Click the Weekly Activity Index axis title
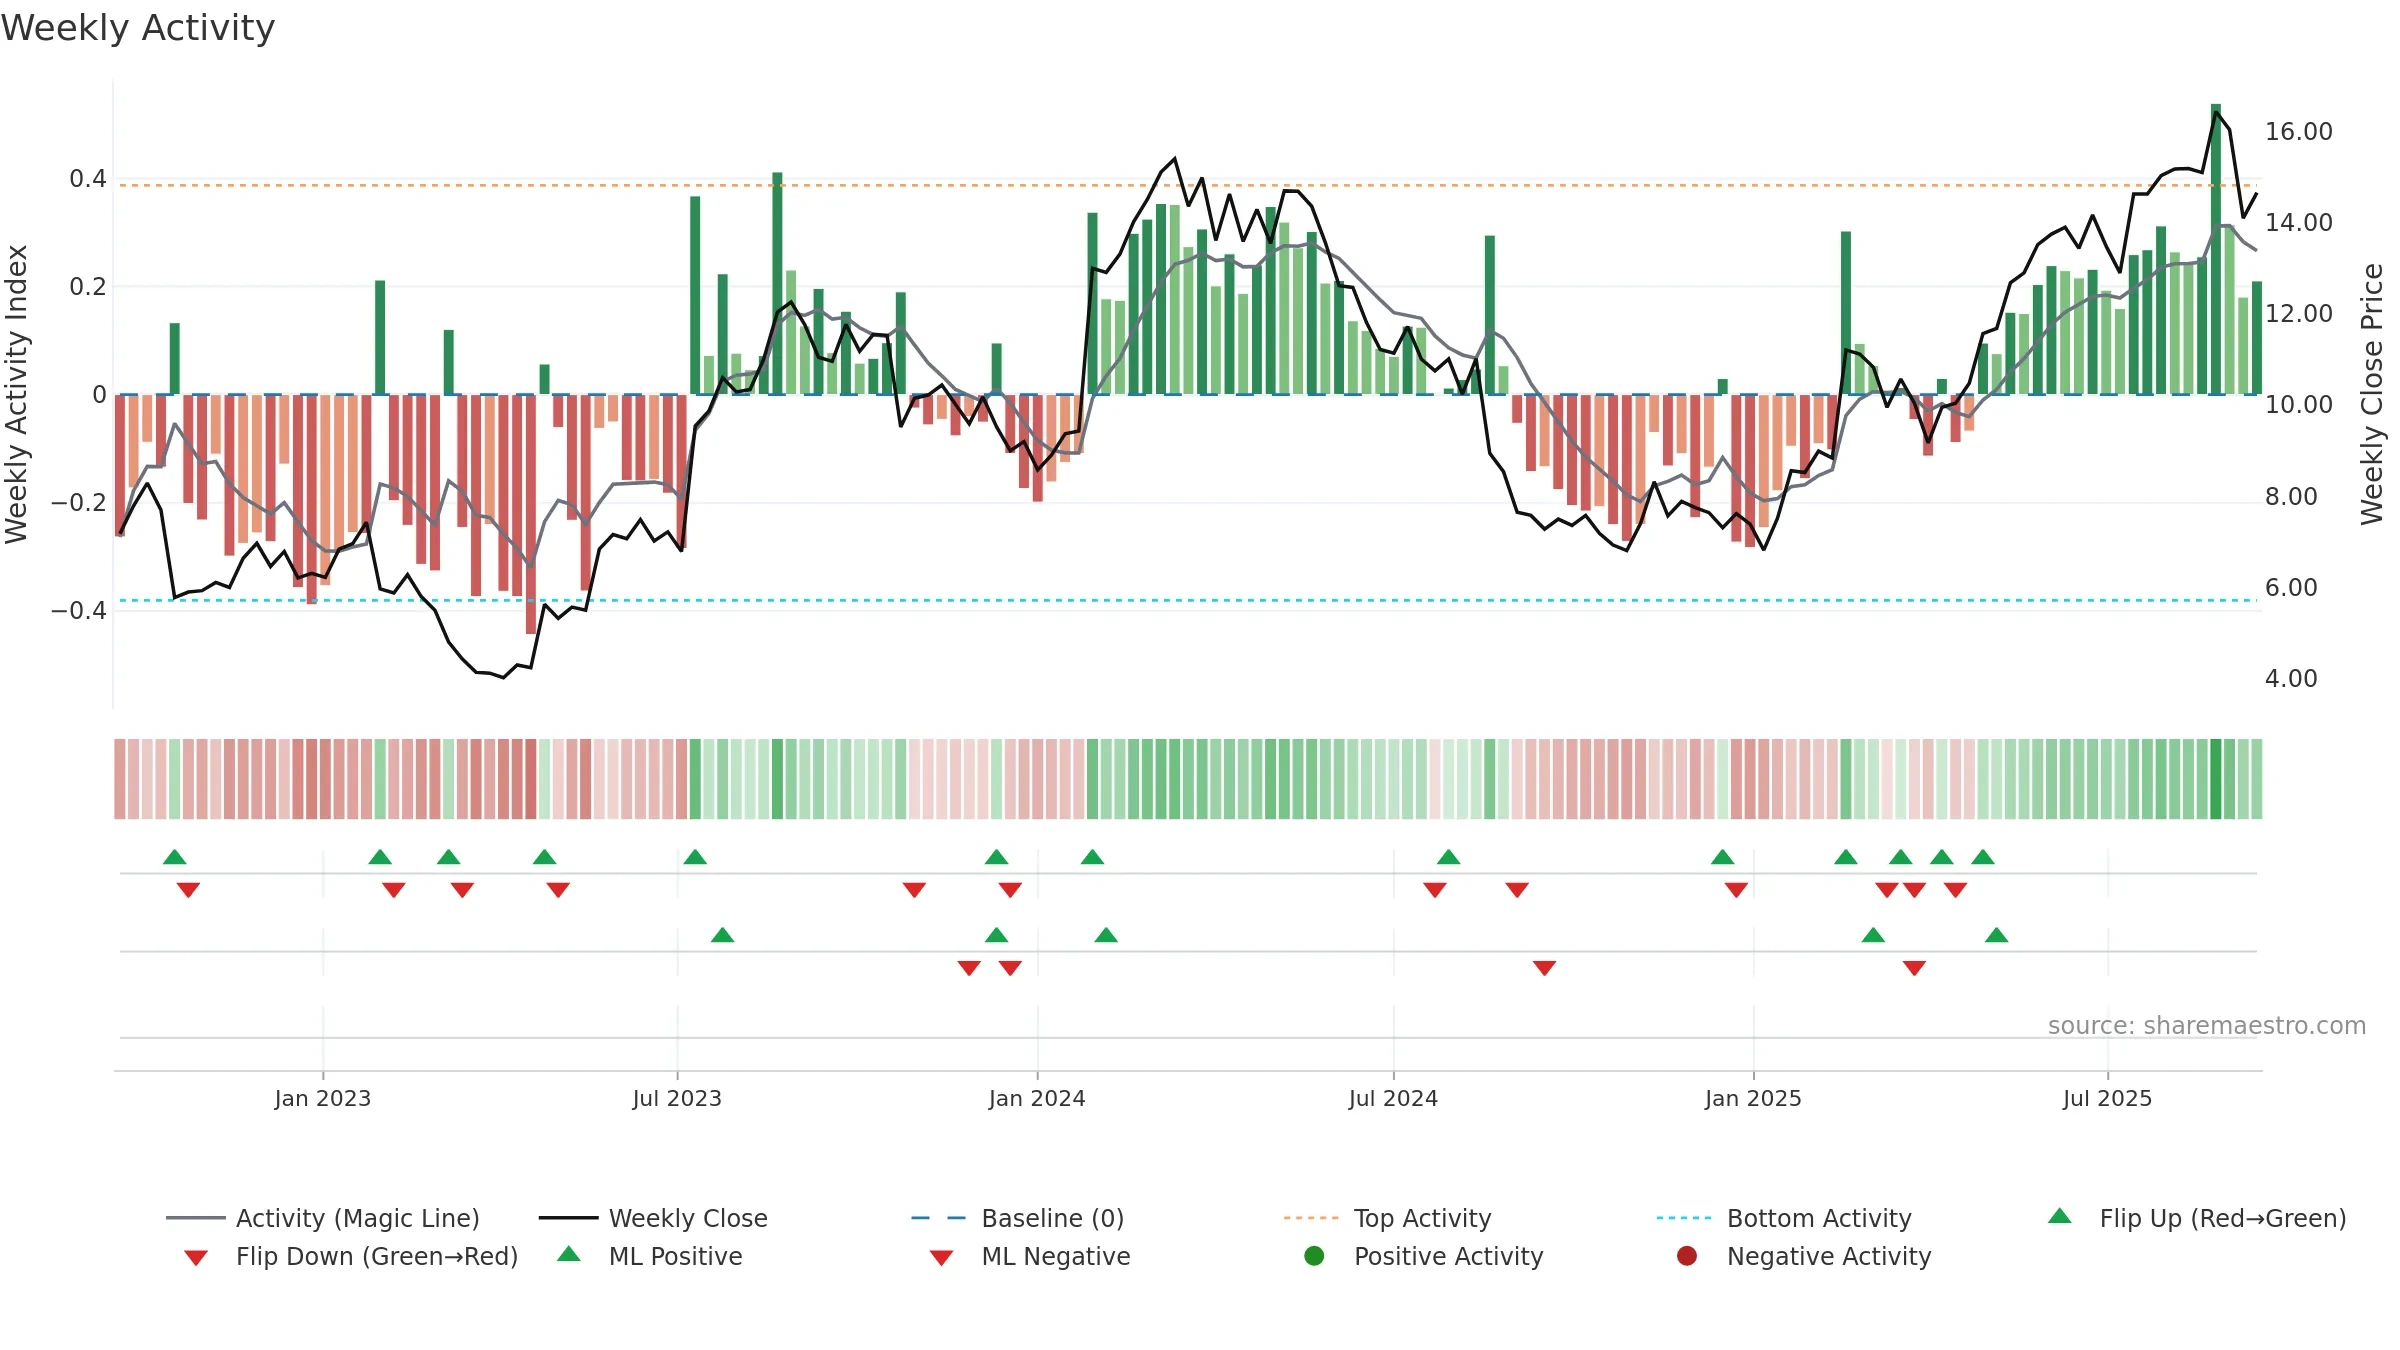The width and height of the screenshot is (2400, 1350). 16,394
